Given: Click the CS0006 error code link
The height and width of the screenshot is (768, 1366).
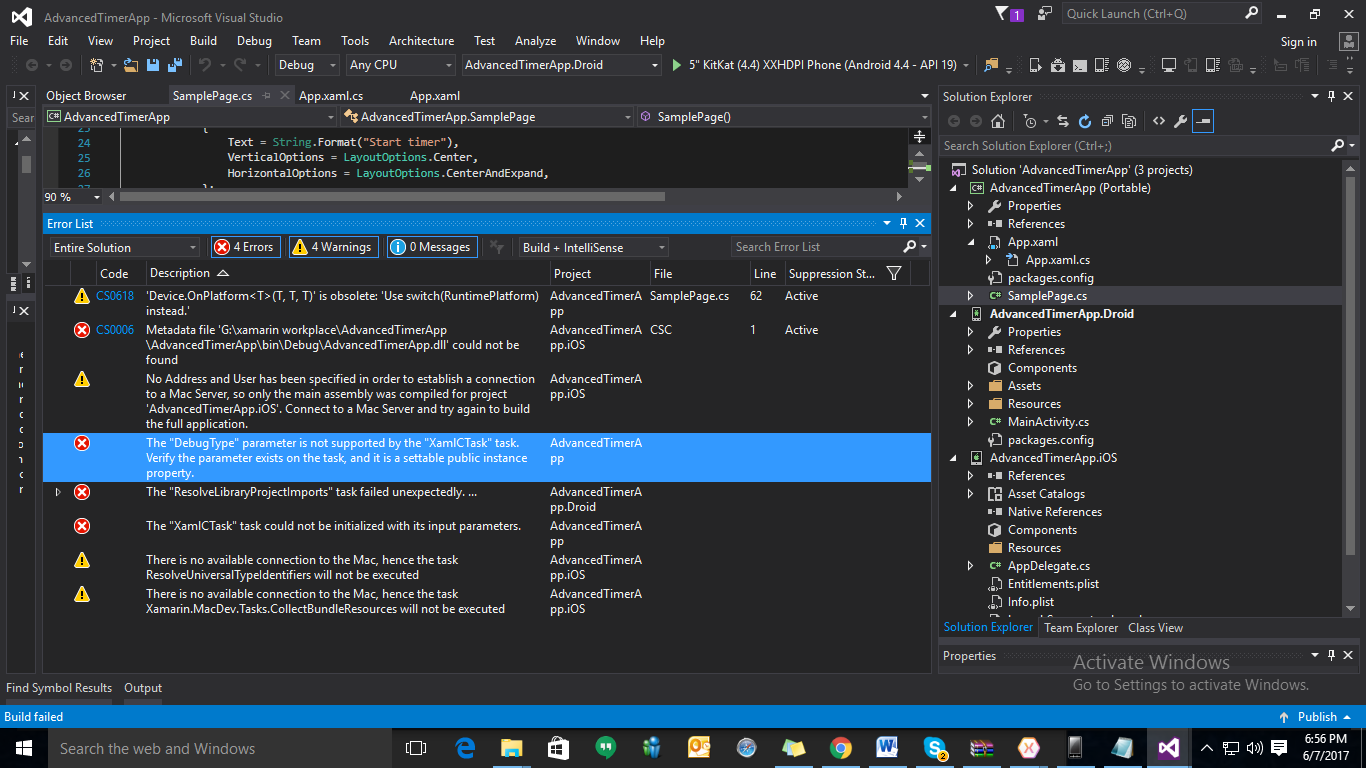Looking at the screenshot, I should pyautogui.click(x=115, y=330).
